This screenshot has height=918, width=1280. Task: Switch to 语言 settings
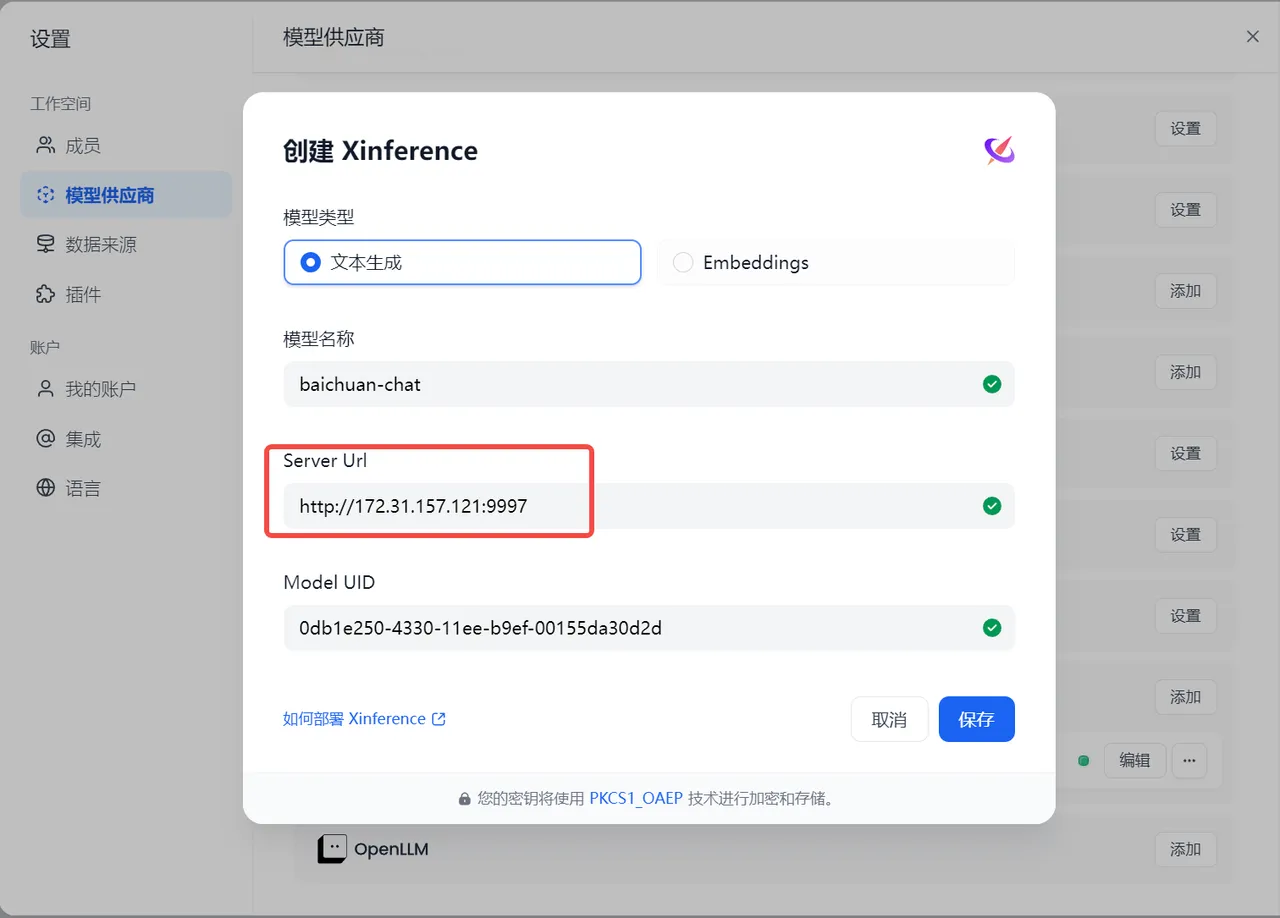click(x=82, y=489)
